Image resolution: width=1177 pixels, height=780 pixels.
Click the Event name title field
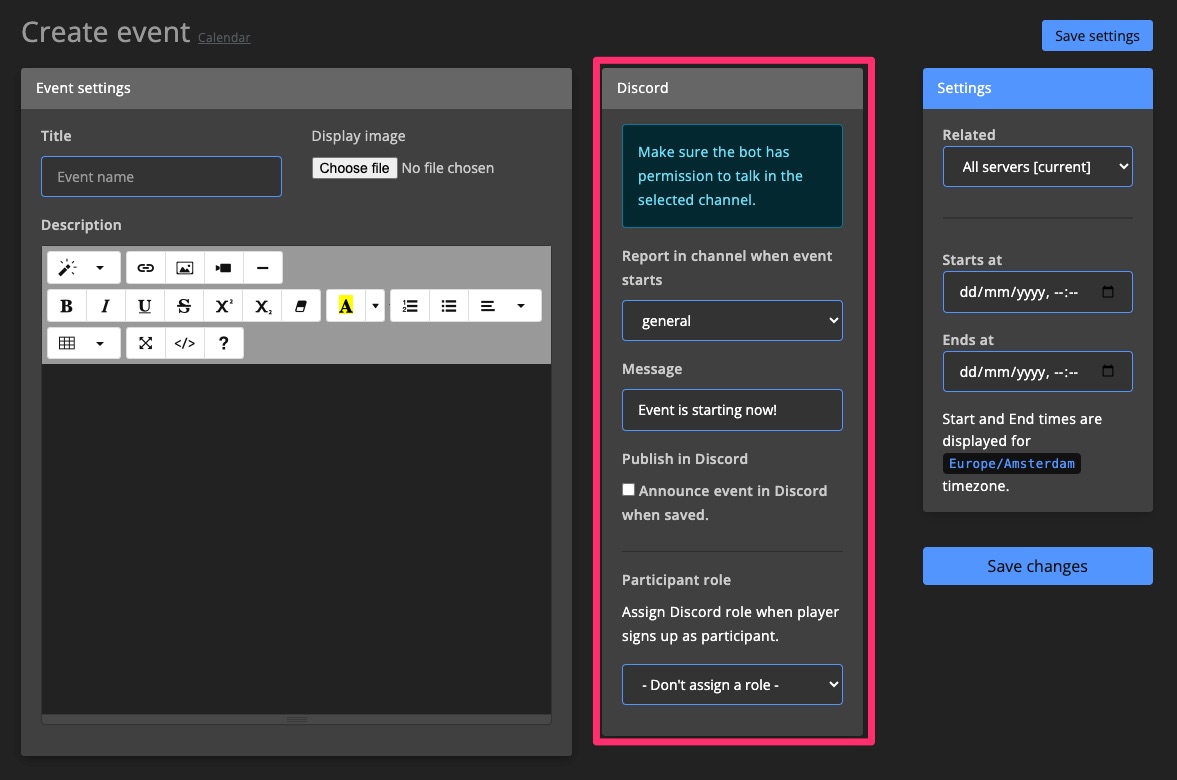tap(161, 177)
